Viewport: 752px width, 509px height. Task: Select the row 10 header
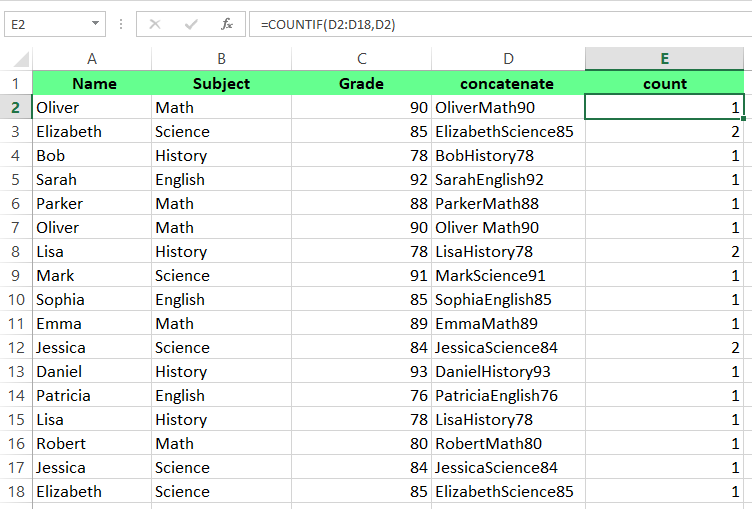coord(16,300)
